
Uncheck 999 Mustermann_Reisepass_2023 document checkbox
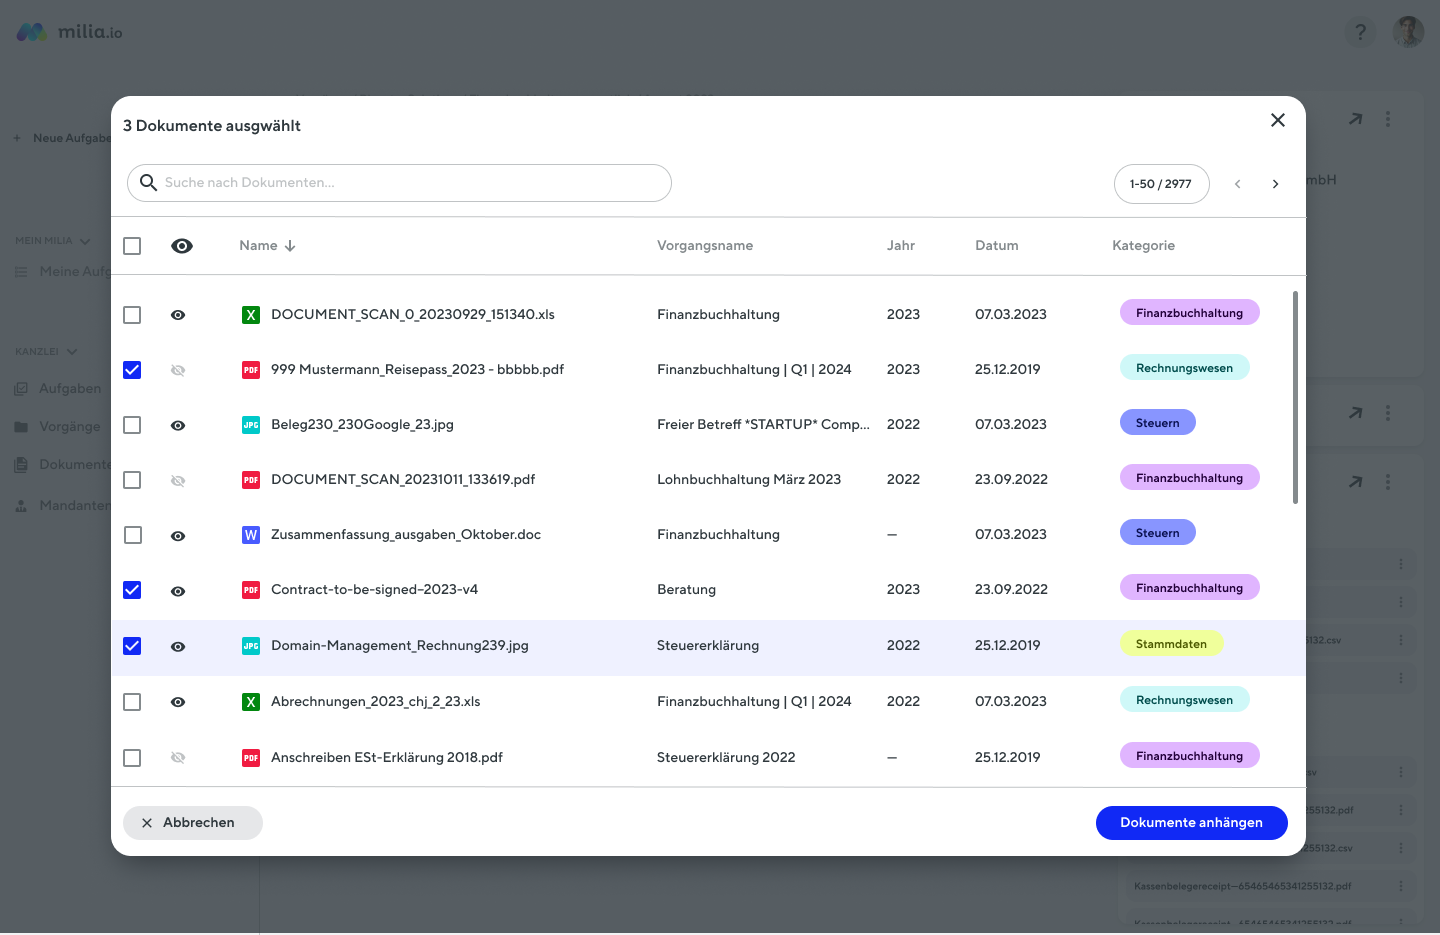click(x=132, y=370)
